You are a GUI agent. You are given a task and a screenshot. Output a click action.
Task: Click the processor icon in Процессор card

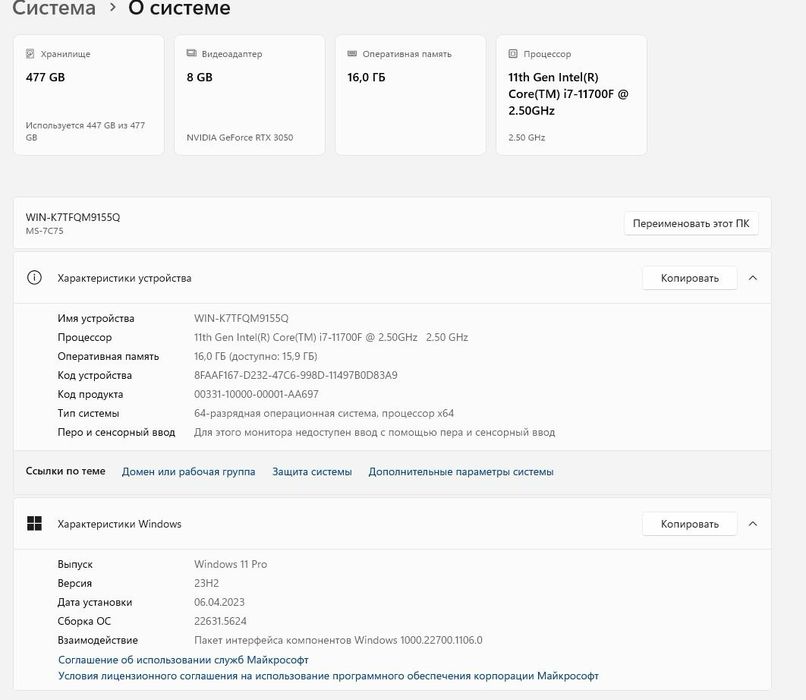(513, 54)
